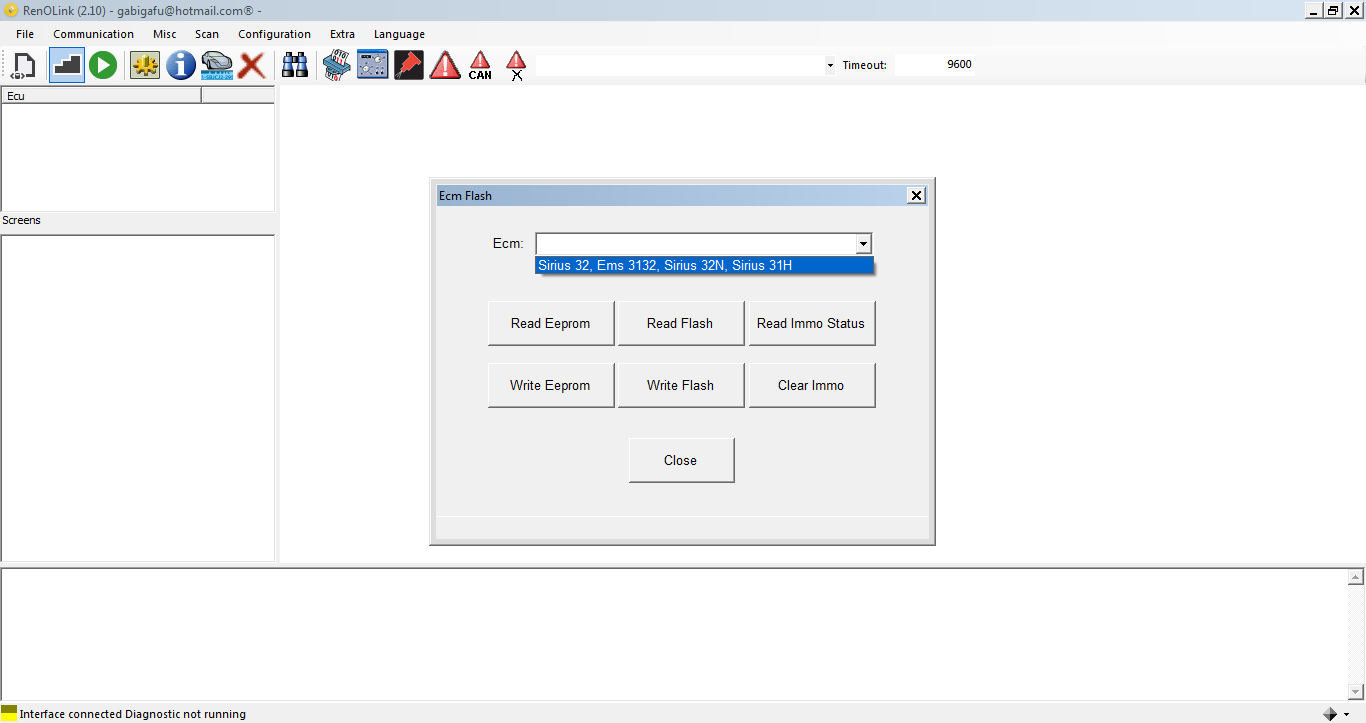Click the Read Flash button
This screenshot has height=723, width=1366.
(681, 323)
